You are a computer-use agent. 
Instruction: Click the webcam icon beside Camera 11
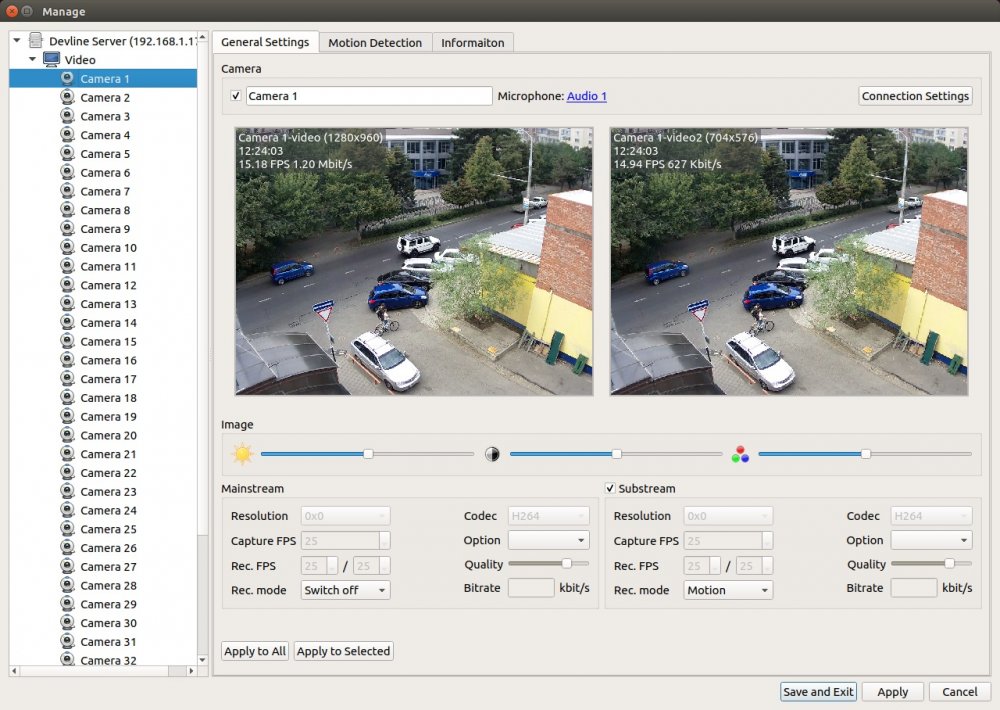tap(67, 266)
